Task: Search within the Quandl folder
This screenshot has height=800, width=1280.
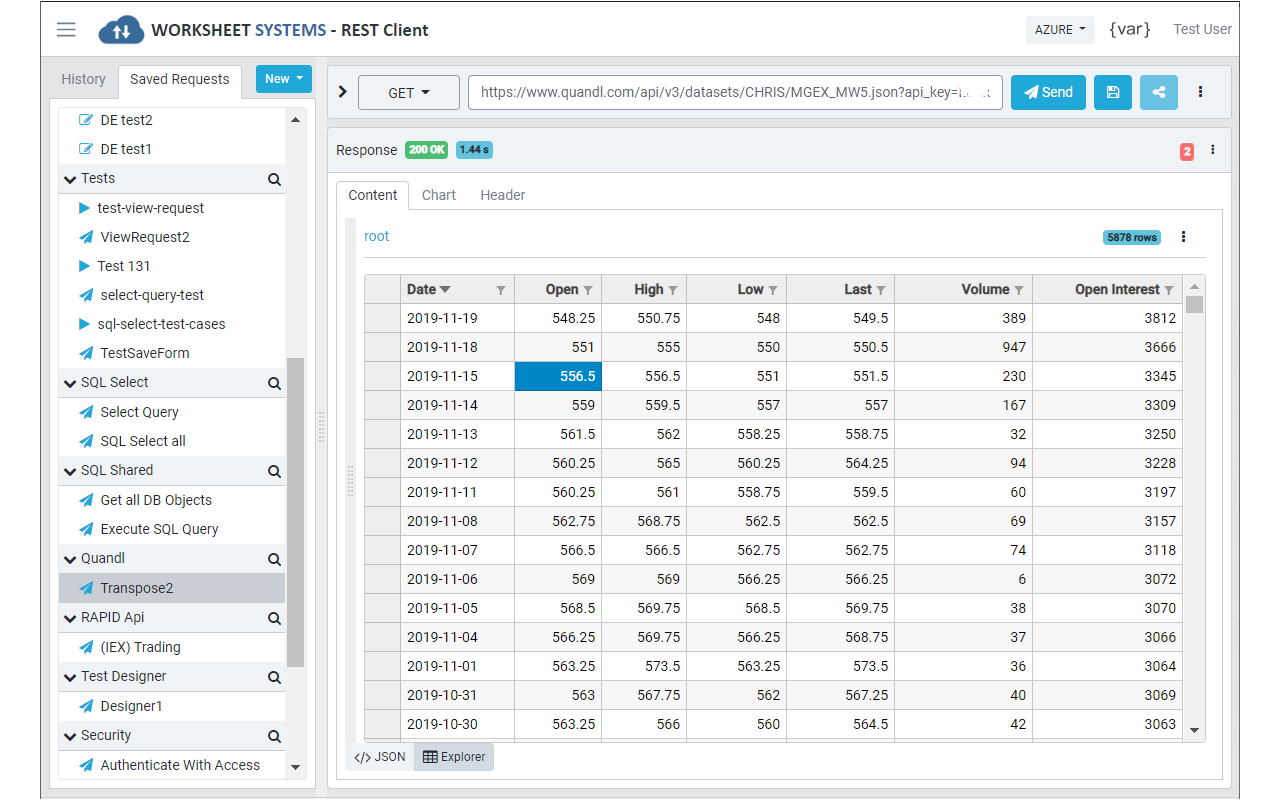Action: (x=274, y=560)
